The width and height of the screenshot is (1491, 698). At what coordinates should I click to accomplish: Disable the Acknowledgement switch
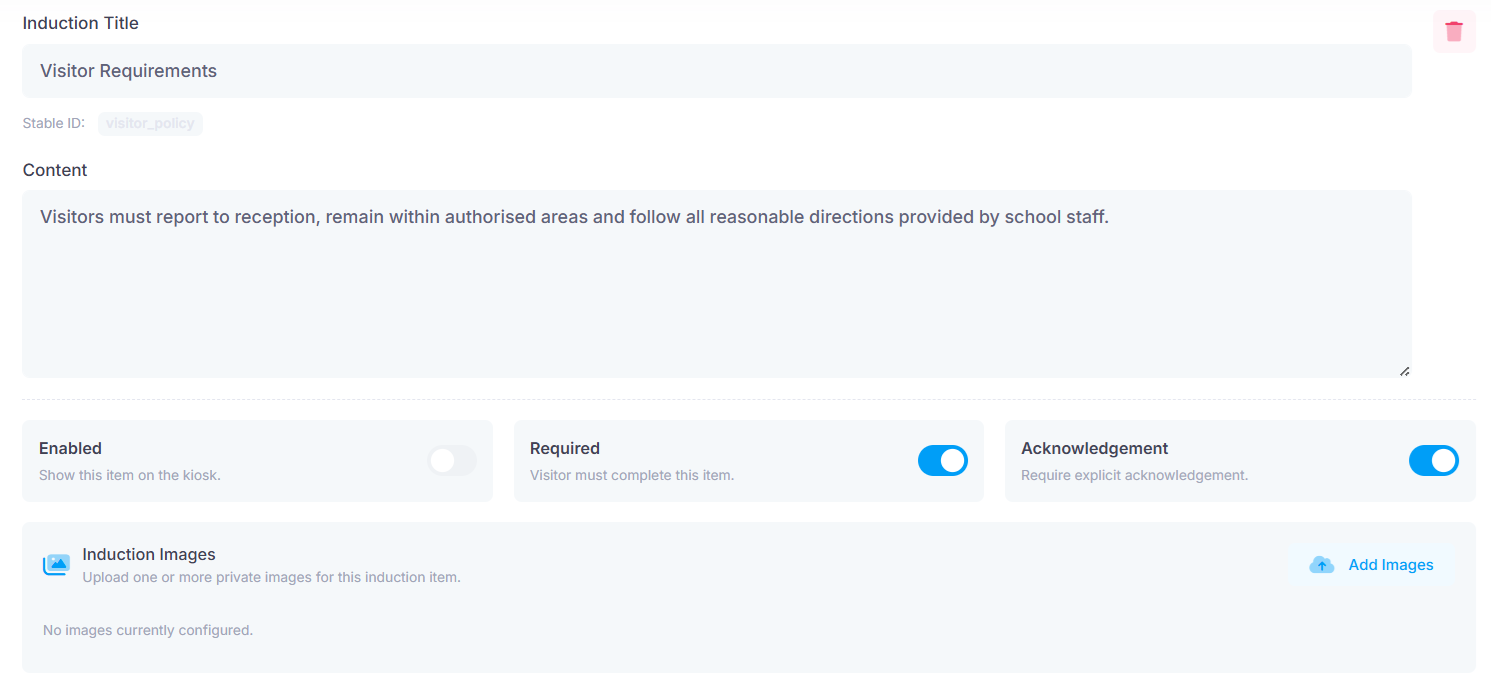click(1434, 460)
